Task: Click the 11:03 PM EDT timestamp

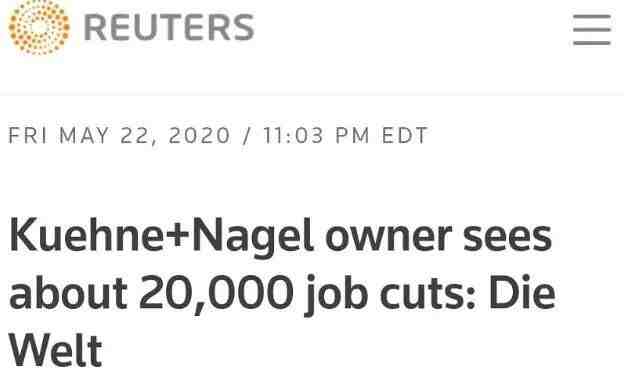Action: (x=345, y=135)
